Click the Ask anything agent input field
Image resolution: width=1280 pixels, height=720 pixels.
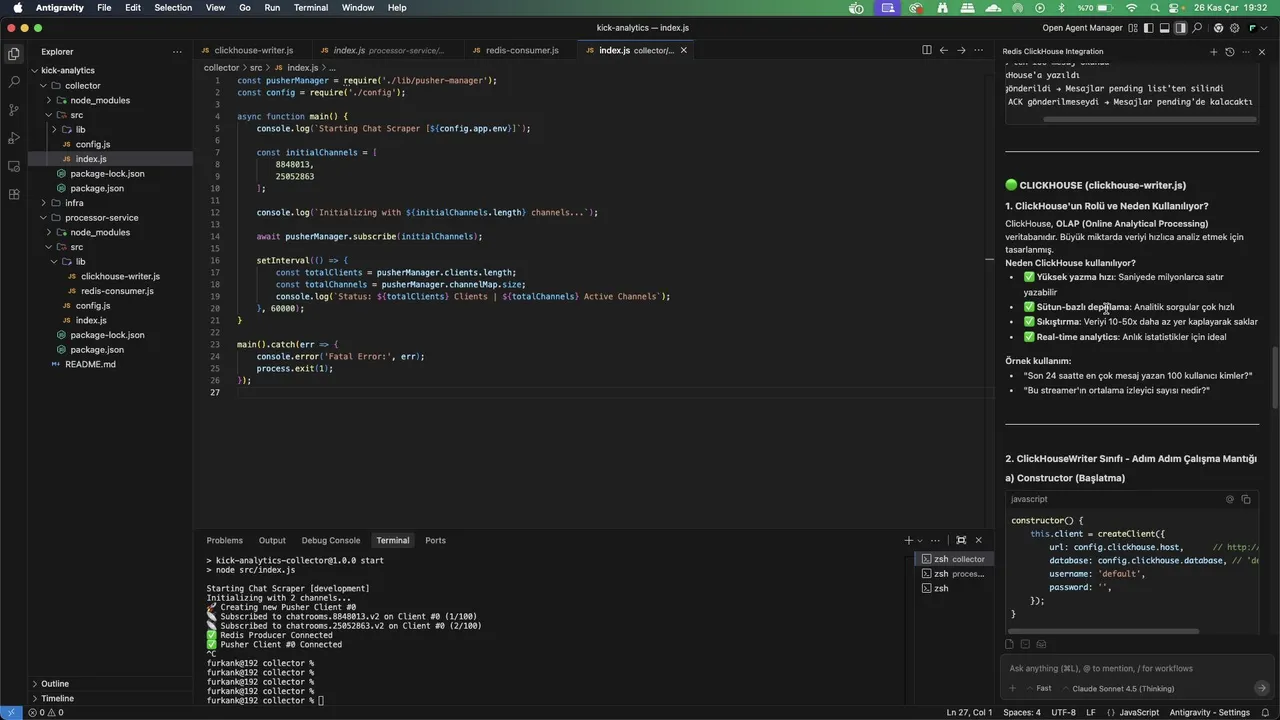(x=1136, y=668)
